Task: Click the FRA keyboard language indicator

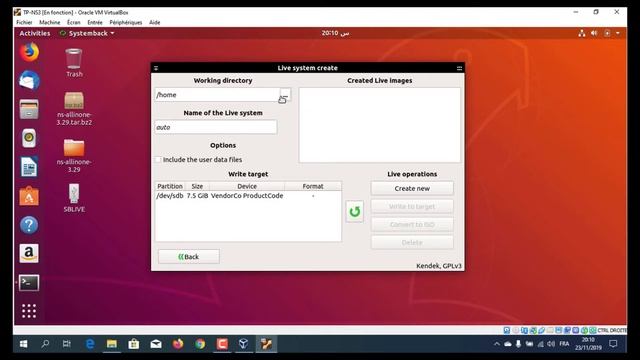Action: [564, 344]
